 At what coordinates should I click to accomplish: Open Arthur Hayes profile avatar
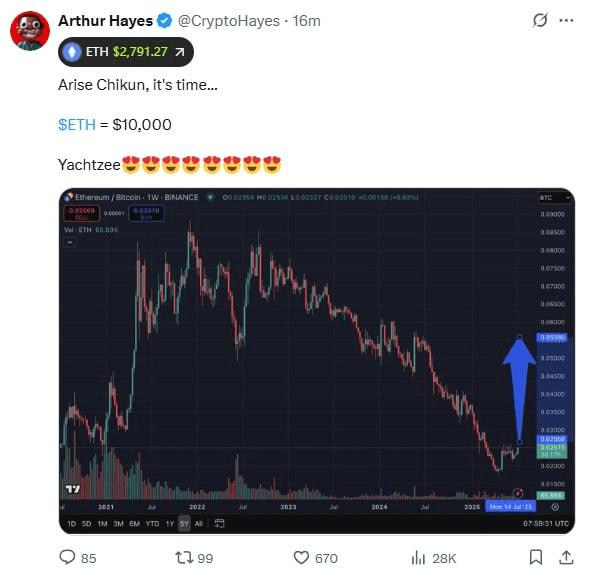click(30, 31)
